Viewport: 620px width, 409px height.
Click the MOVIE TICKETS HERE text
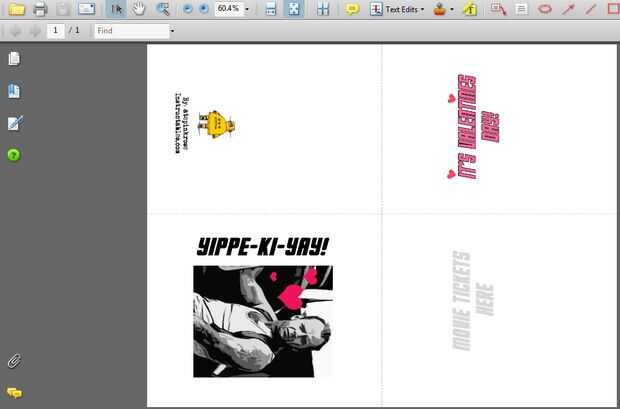pyautogui.click(x=473, y=301)
